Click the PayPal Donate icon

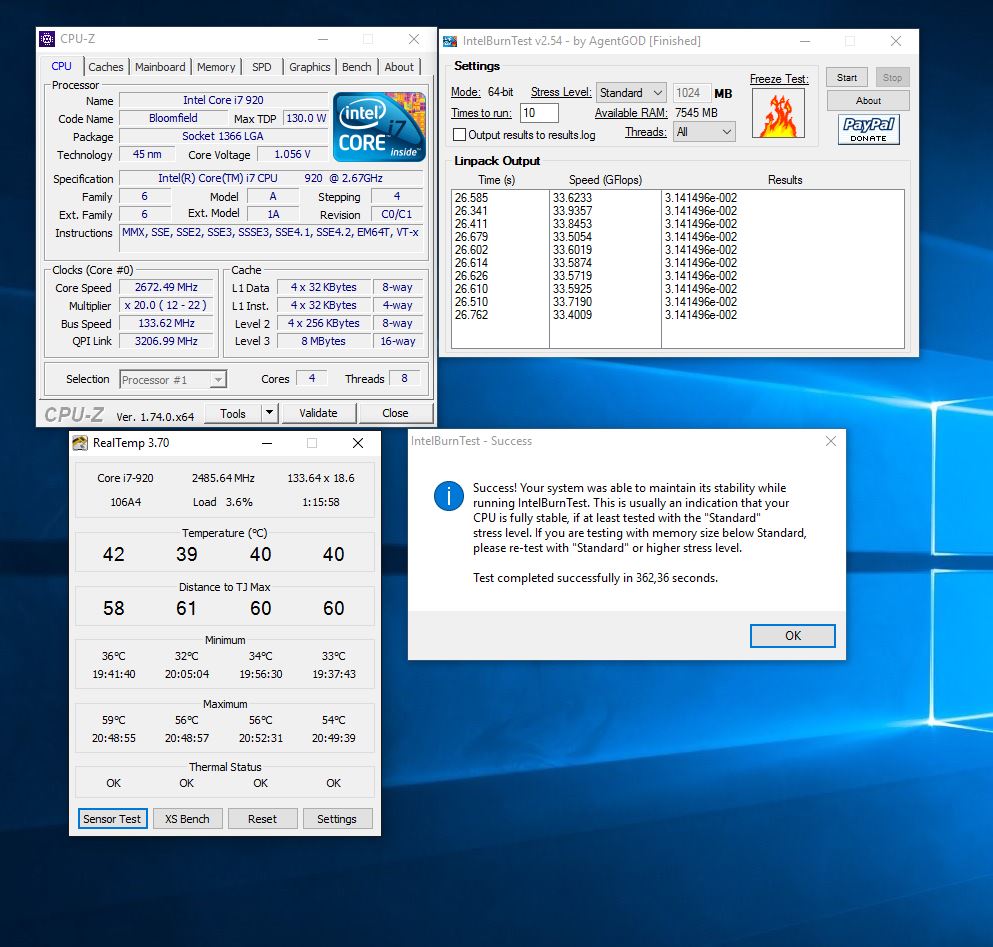click(x=868, y=129)
